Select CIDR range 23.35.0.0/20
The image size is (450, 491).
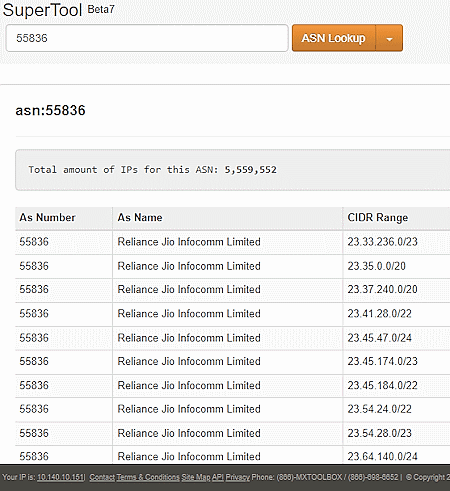click(x=376, y=266)
